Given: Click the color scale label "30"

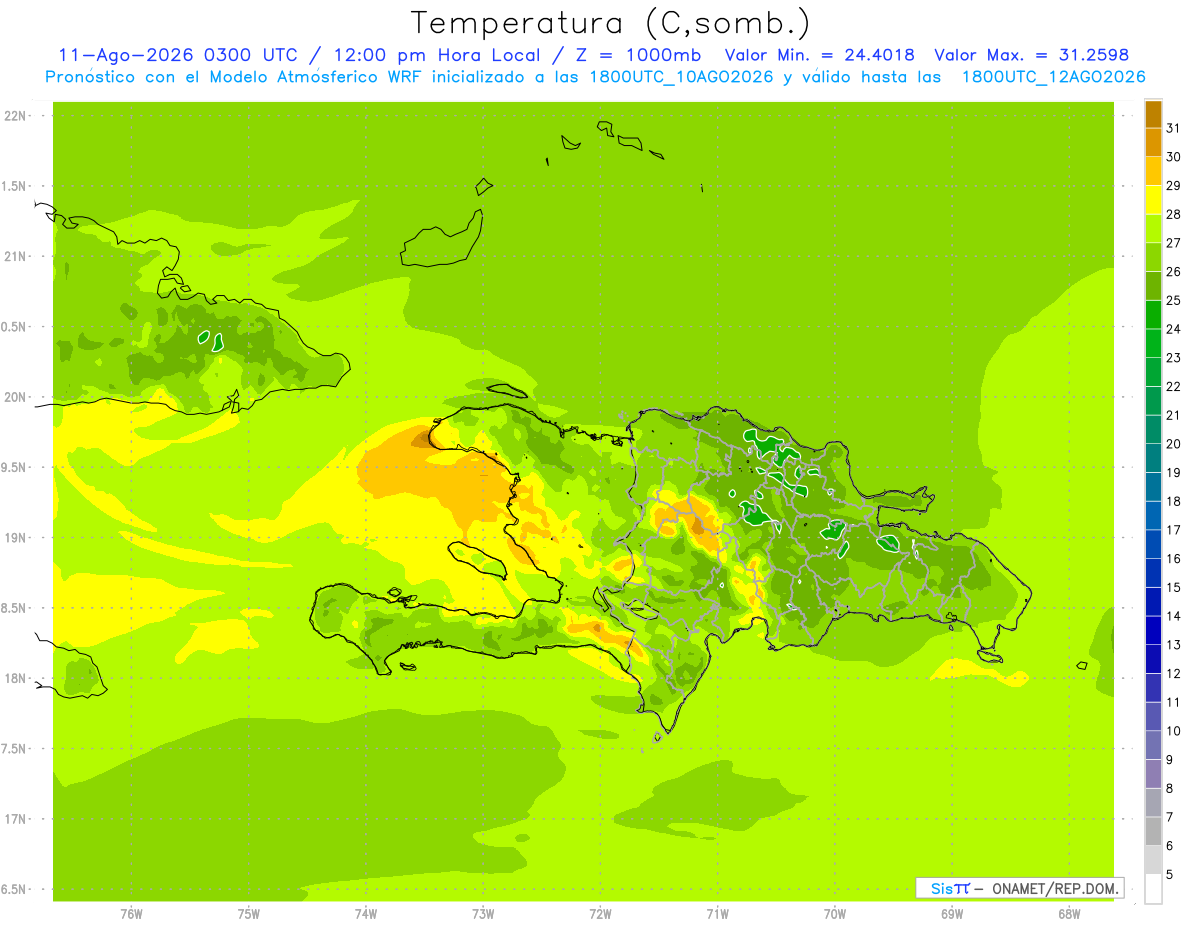Looking at the screenshot, I should (x=1173, y=157).
